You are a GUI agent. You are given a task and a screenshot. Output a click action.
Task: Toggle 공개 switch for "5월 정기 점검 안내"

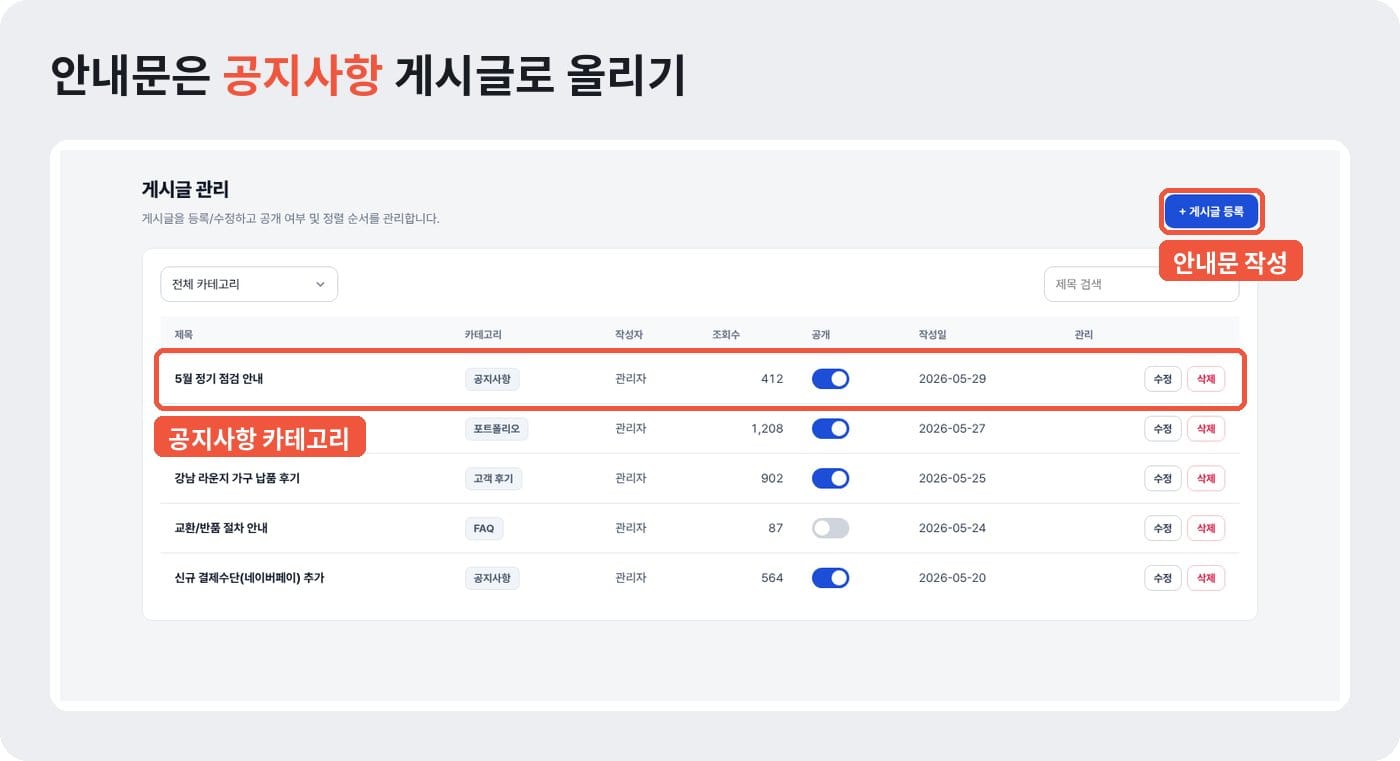coord(830,379)
